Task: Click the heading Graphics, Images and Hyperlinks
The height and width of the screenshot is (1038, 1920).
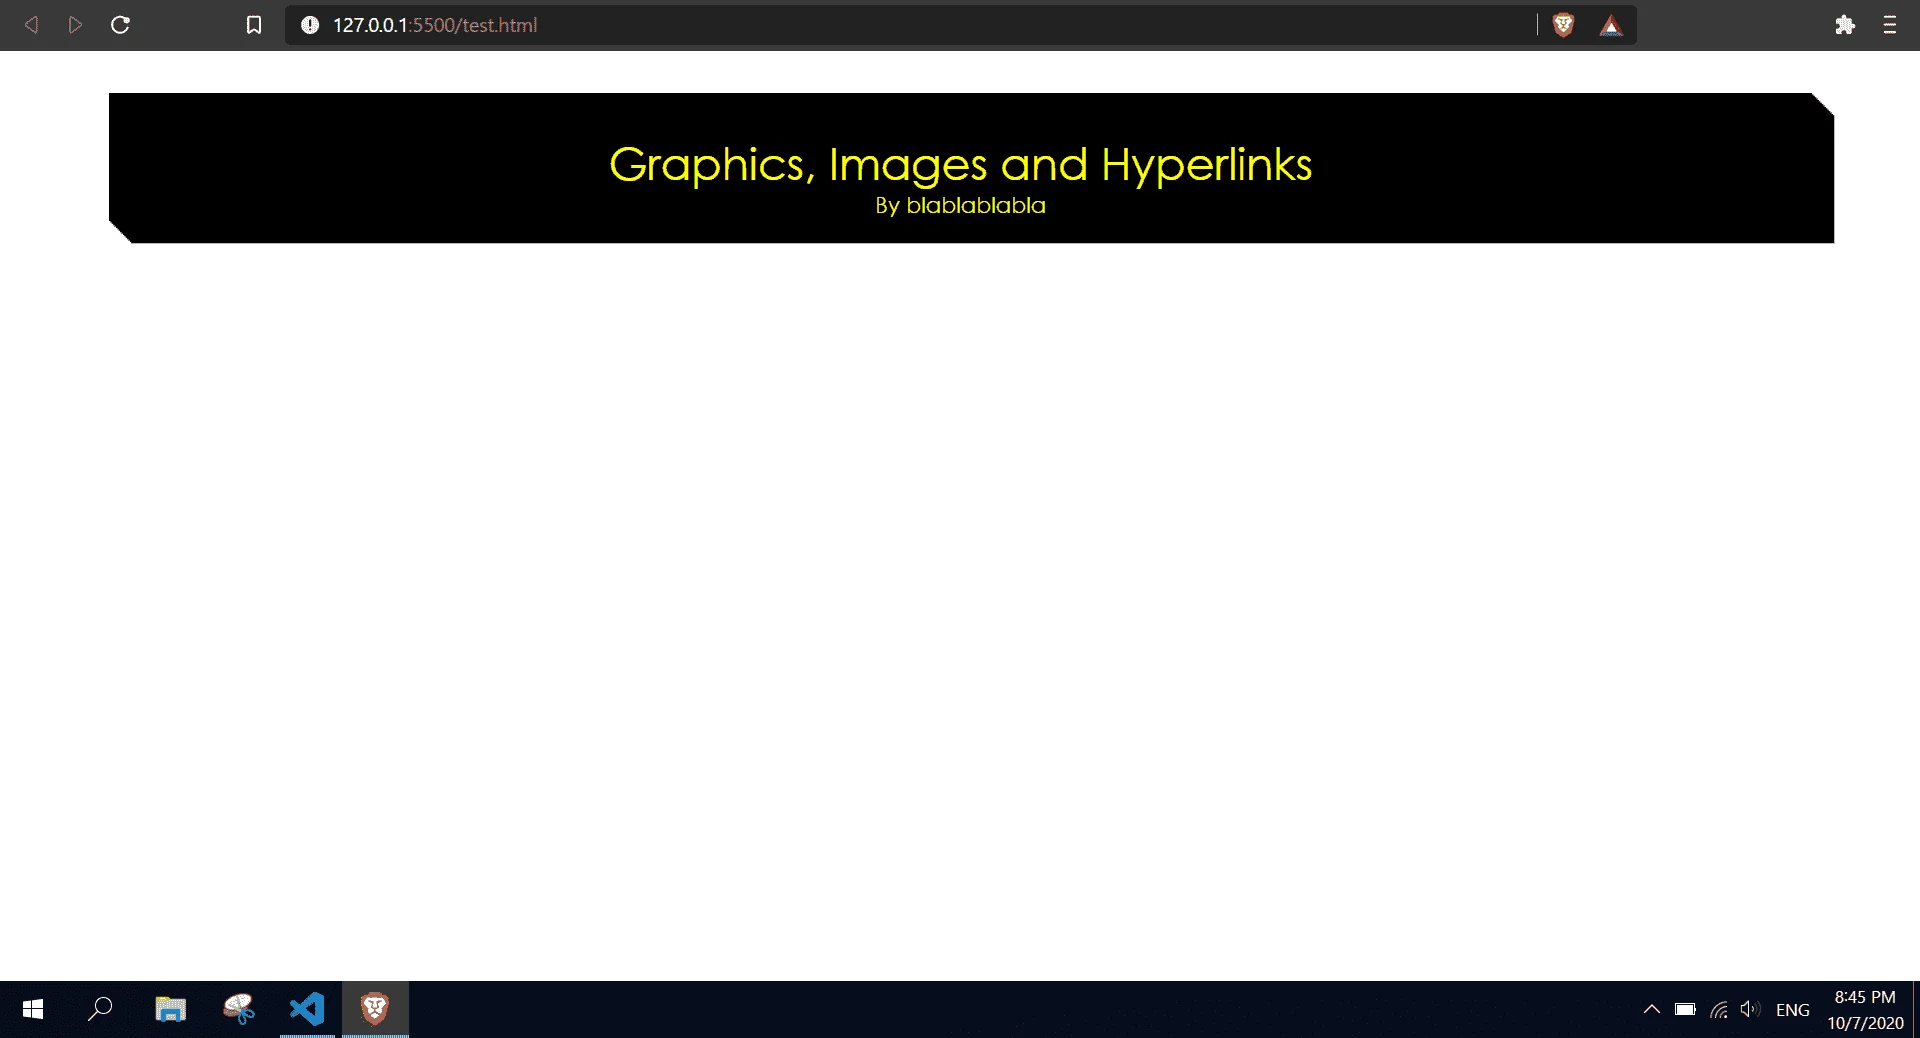Action: [x=960, y=164]
